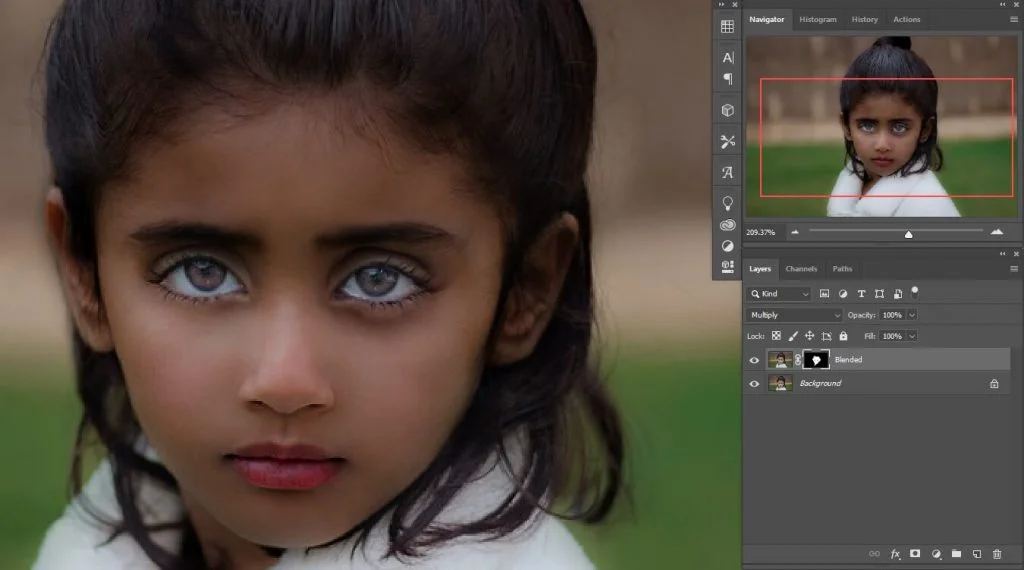
Task: Open the Multiply blend mode dropdown
Action: tap(794, 315)
